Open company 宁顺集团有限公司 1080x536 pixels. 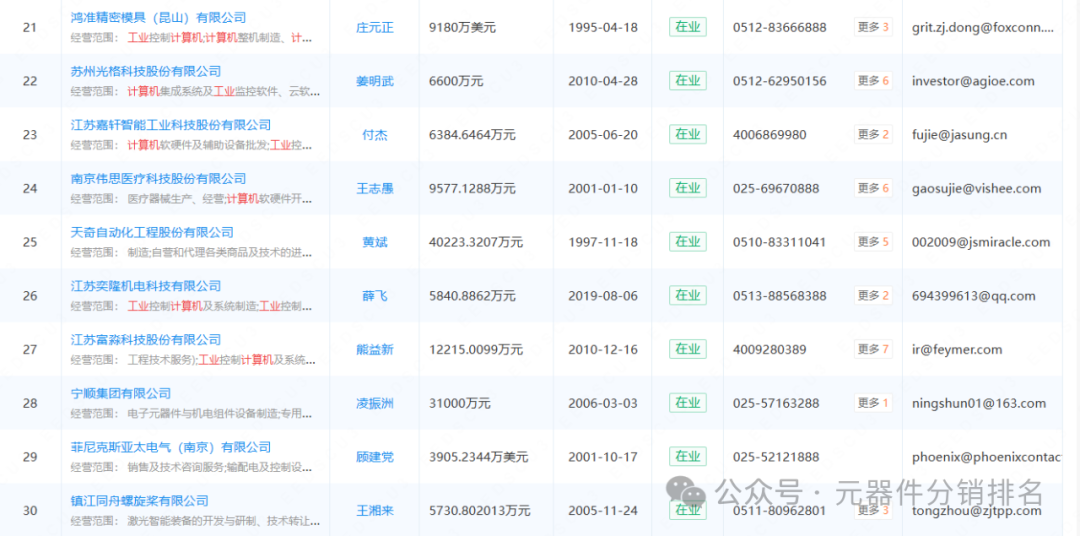pyautogui.click(x=121, y=394)
